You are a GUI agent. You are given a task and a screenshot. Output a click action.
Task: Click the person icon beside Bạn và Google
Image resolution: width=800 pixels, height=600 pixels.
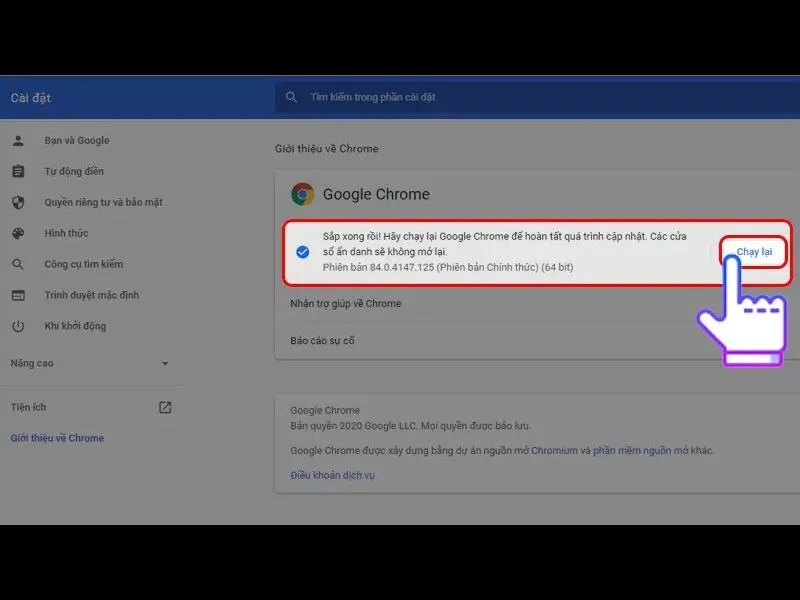[18, 140]
